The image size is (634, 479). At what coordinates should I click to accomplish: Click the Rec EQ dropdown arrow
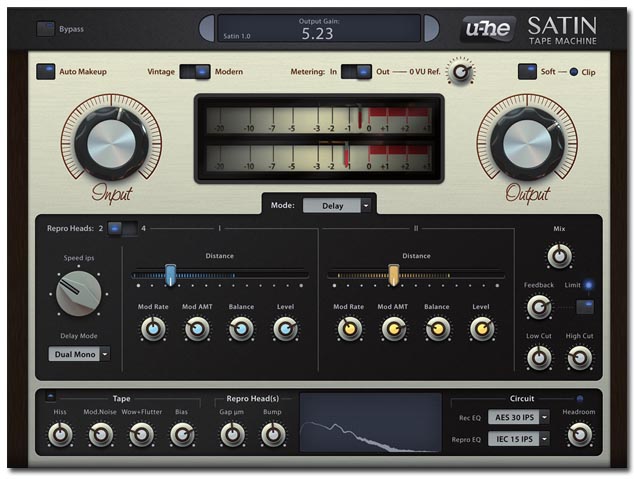pos(545,417)
